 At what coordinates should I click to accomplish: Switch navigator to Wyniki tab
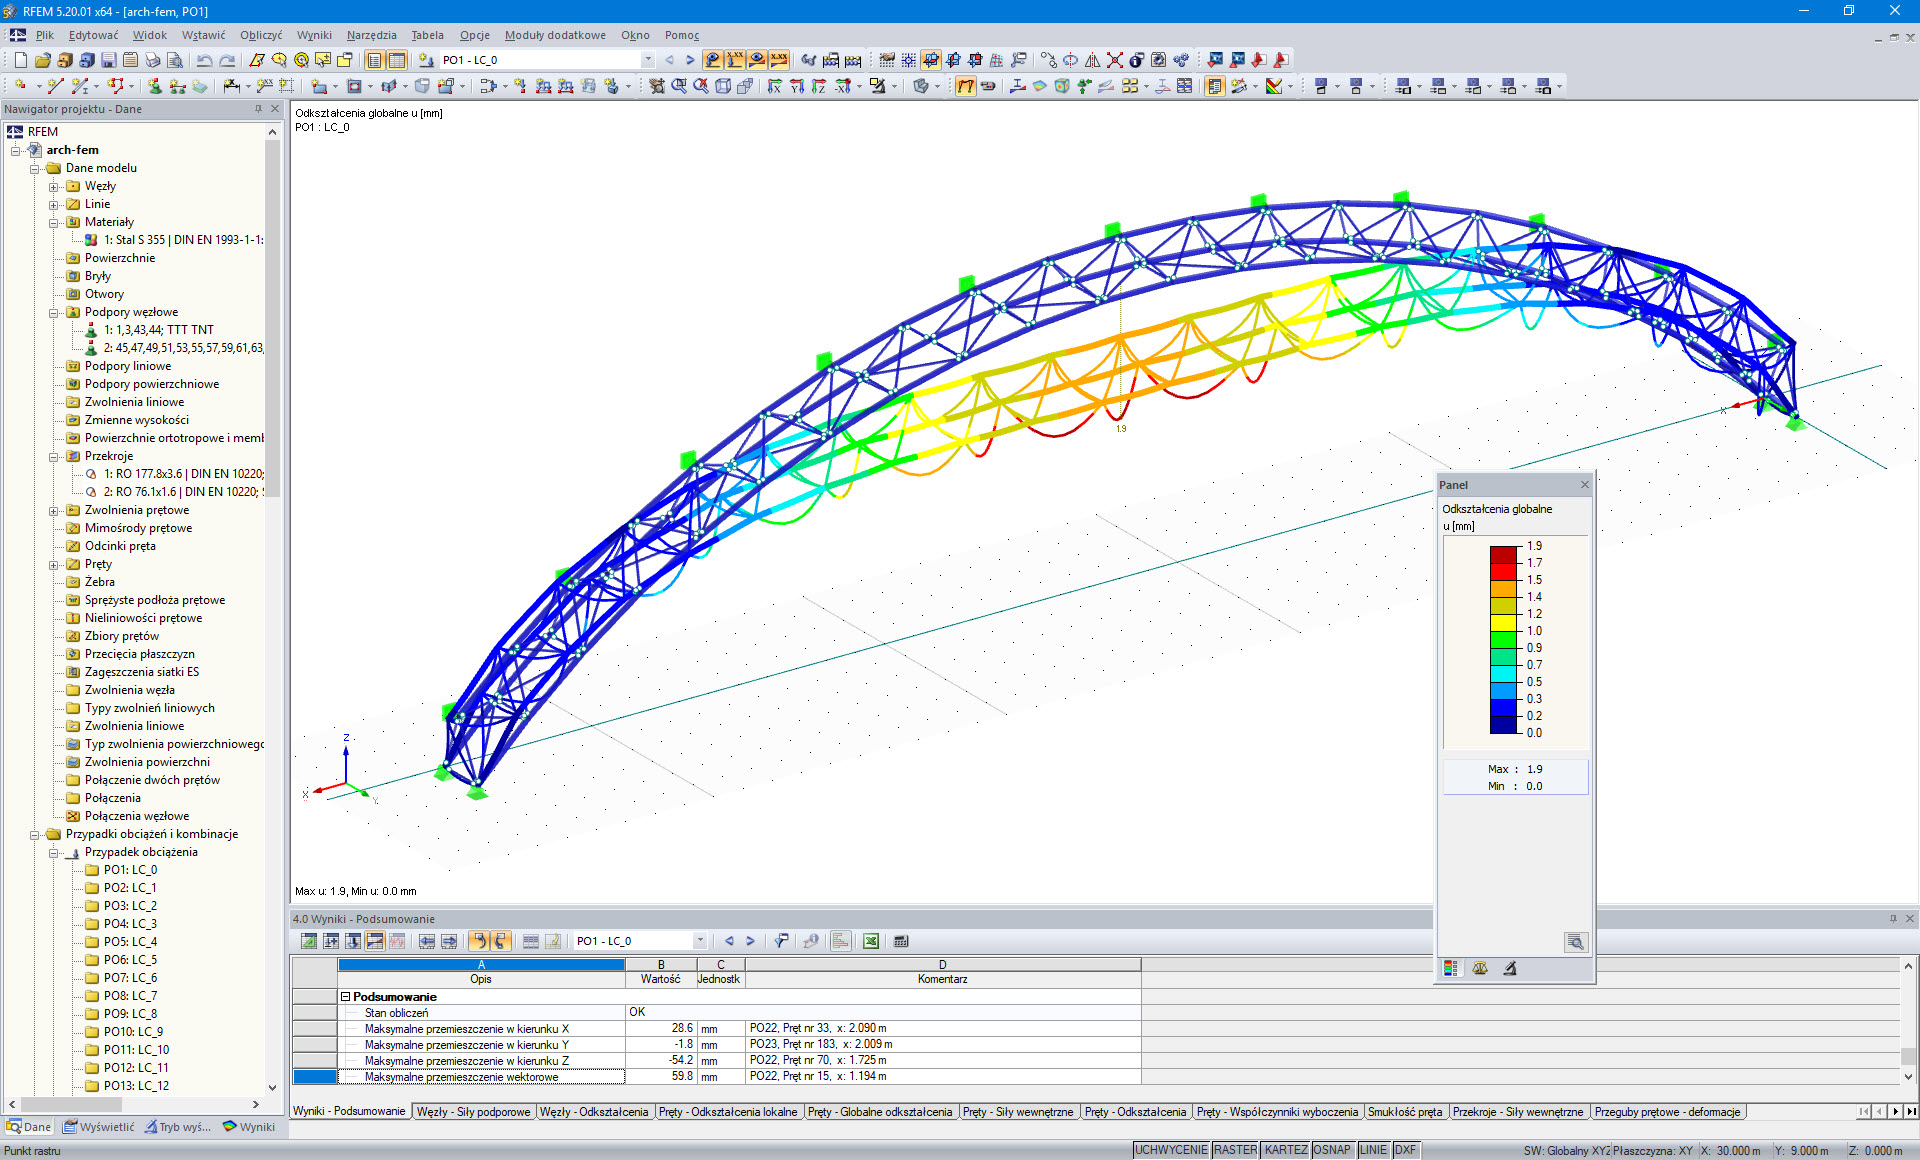pos(249,1127)
